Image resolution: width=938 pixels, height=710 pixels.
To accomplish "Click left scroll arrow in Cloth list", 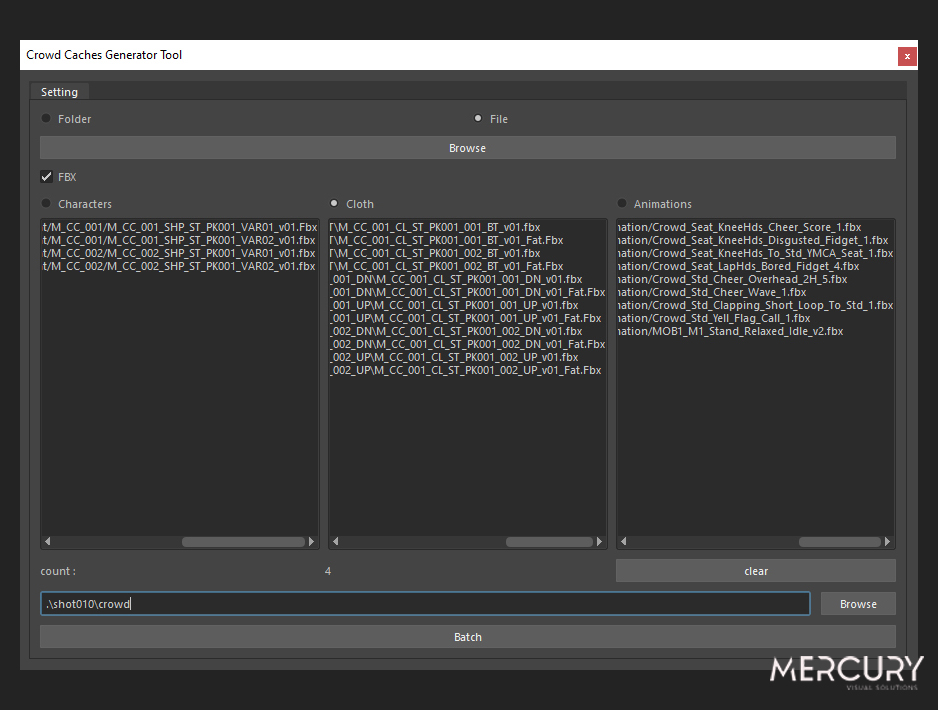I will pos(335,542).
